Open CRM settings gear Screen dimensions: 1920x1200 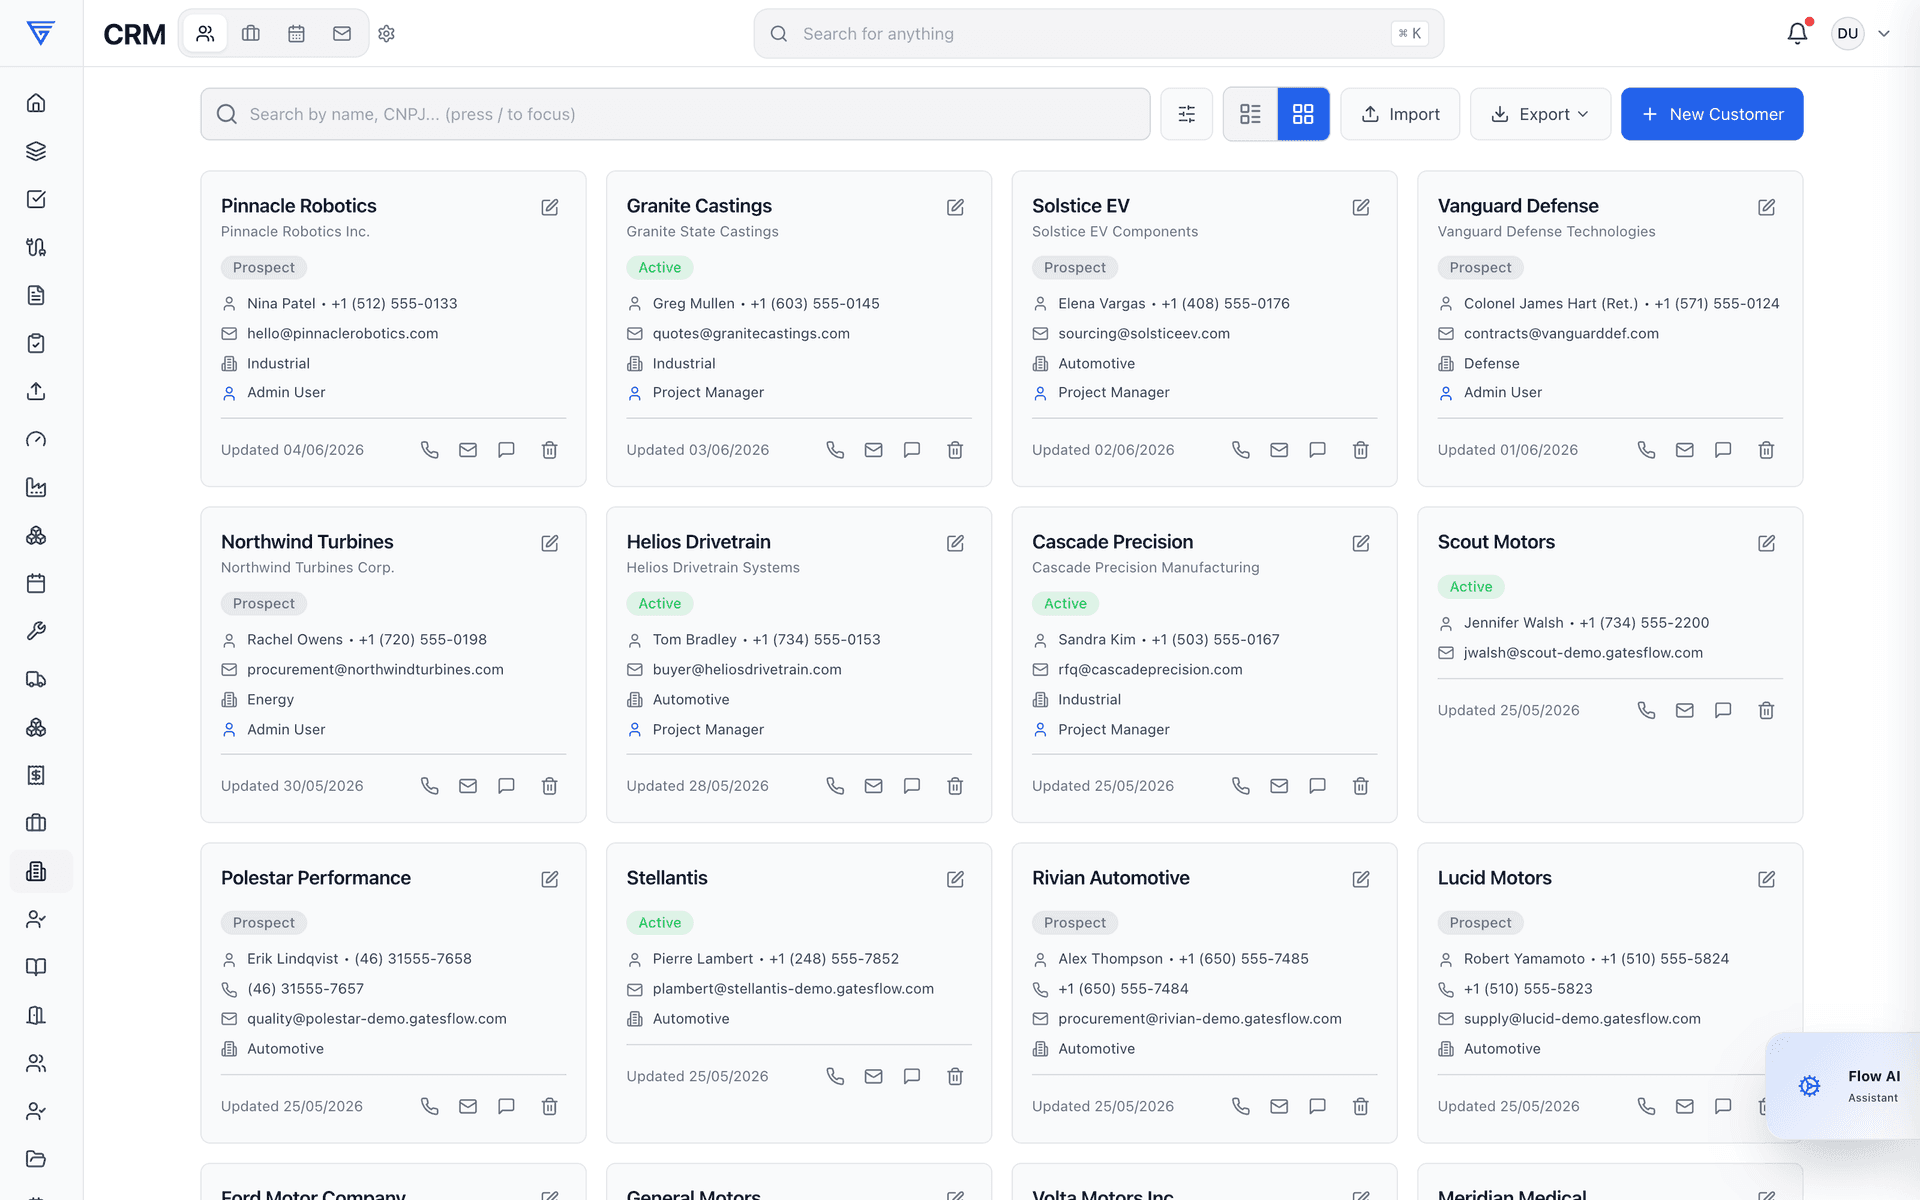pos(387,34)
